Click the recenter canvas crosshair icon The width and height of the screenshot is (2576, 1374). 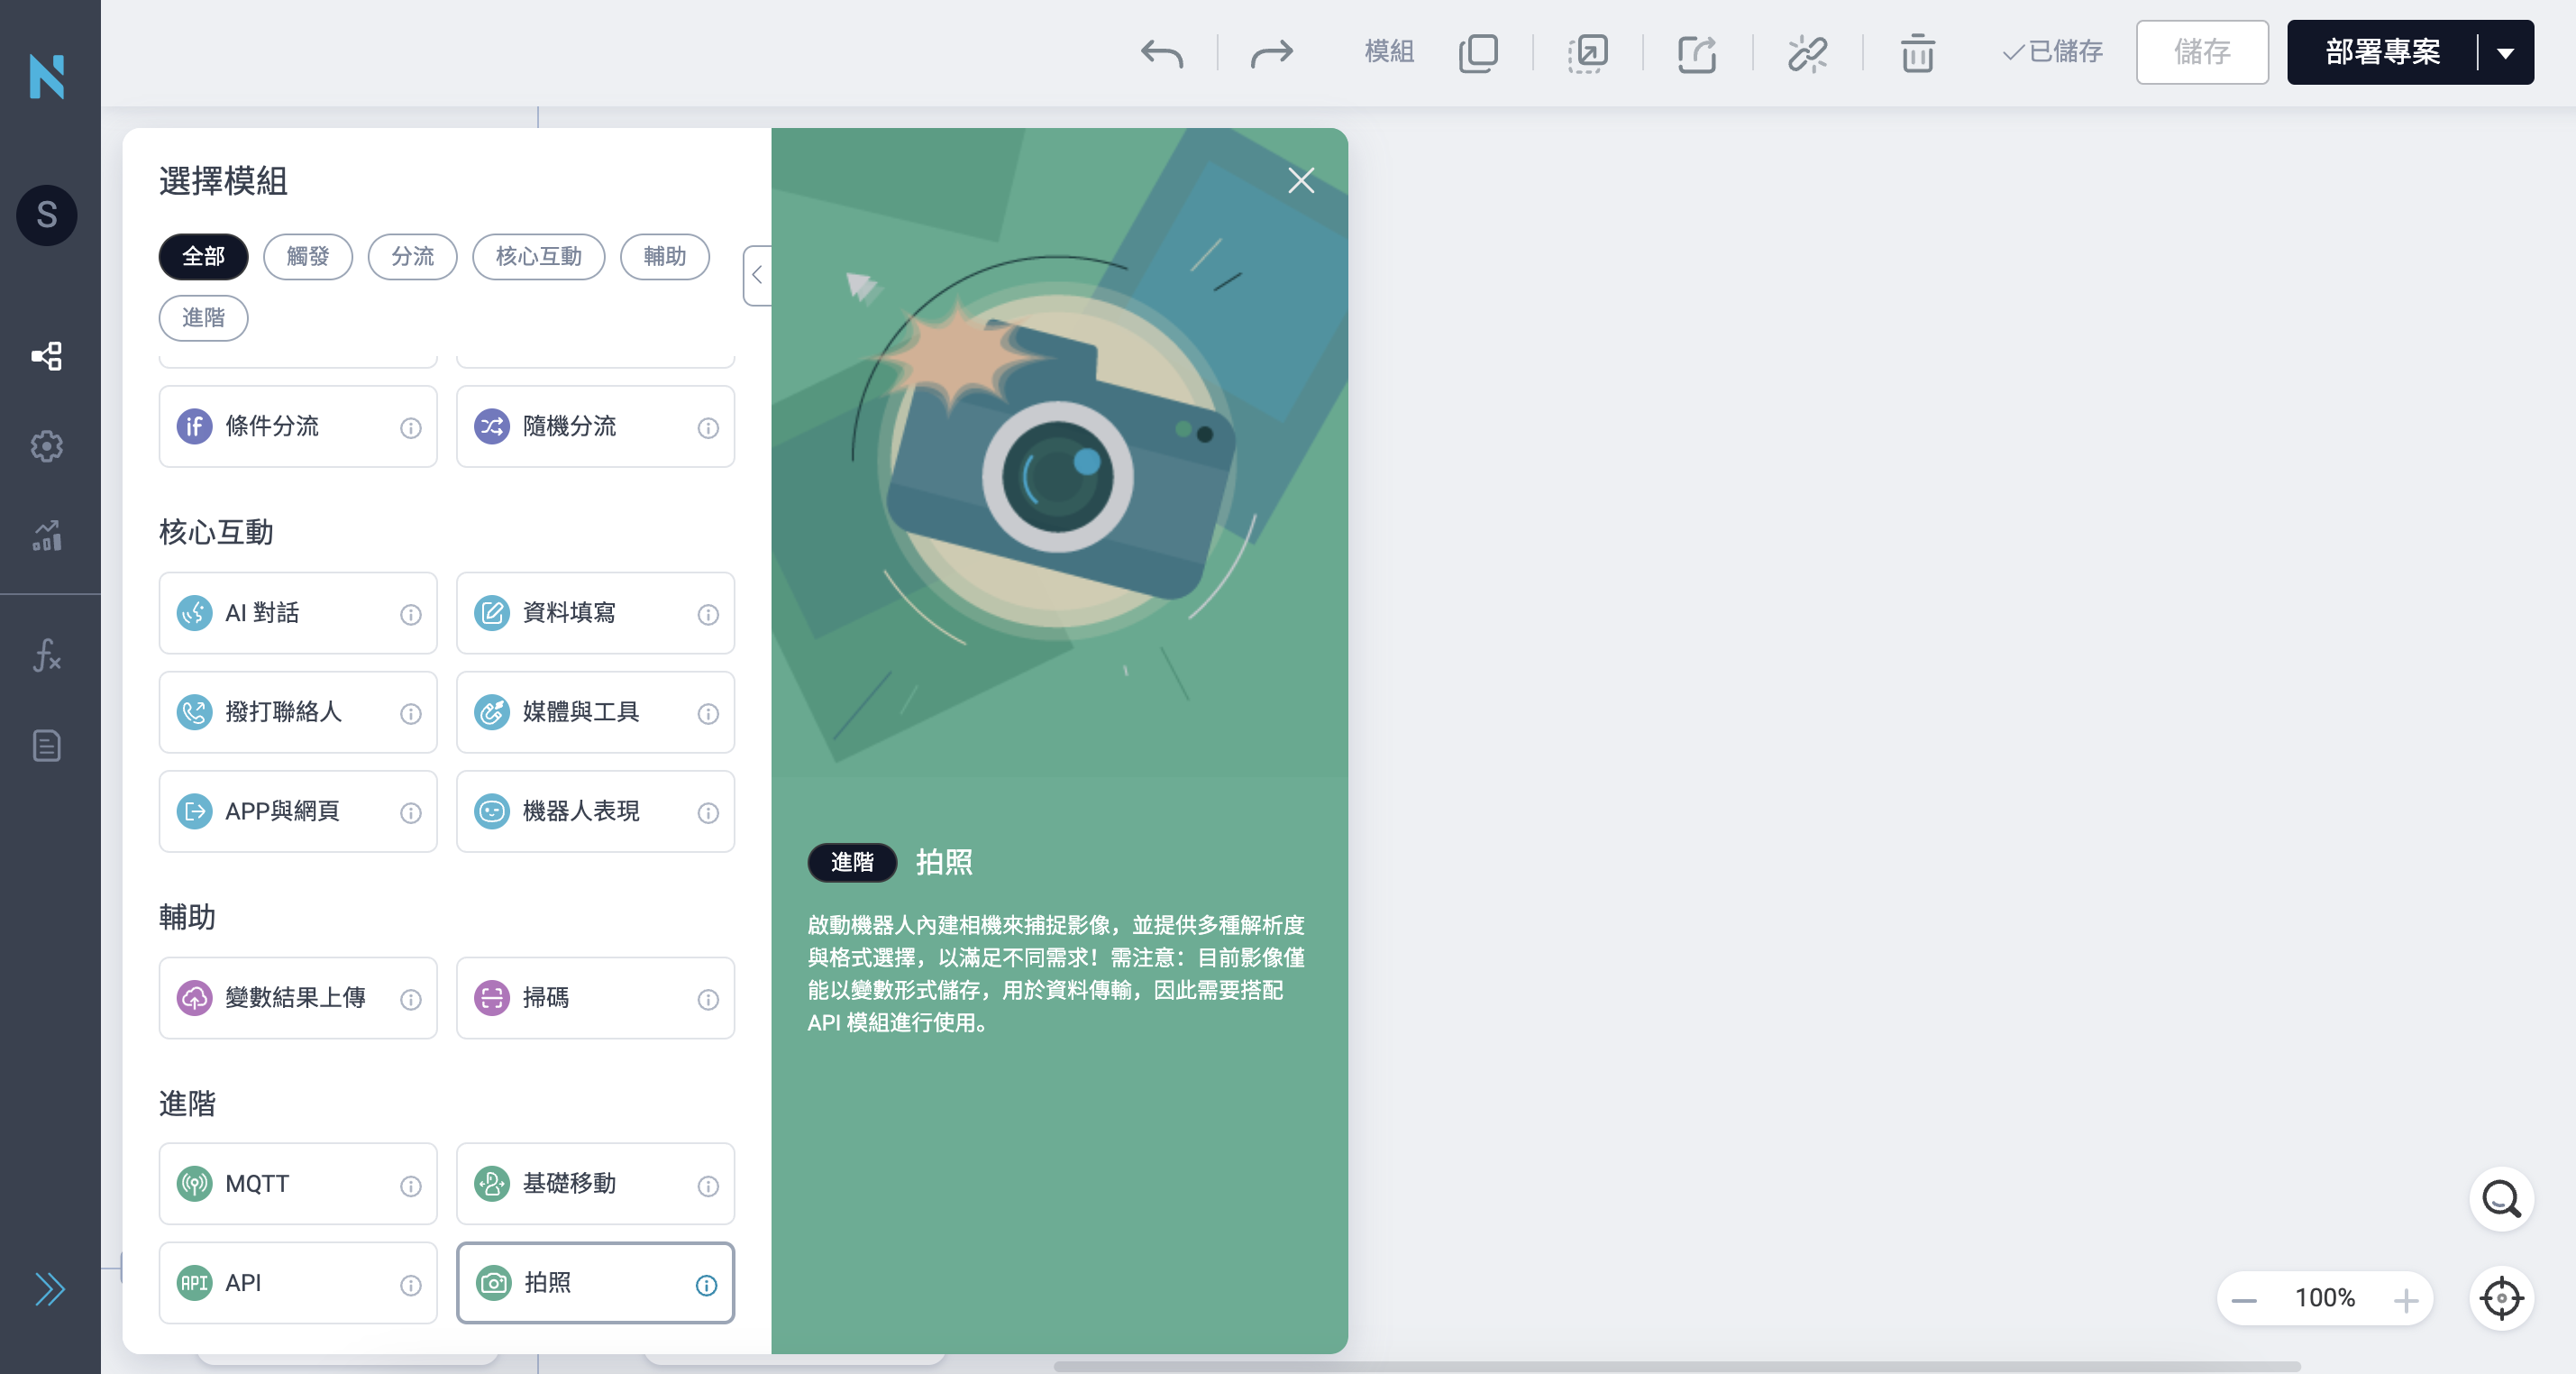2501,1298
